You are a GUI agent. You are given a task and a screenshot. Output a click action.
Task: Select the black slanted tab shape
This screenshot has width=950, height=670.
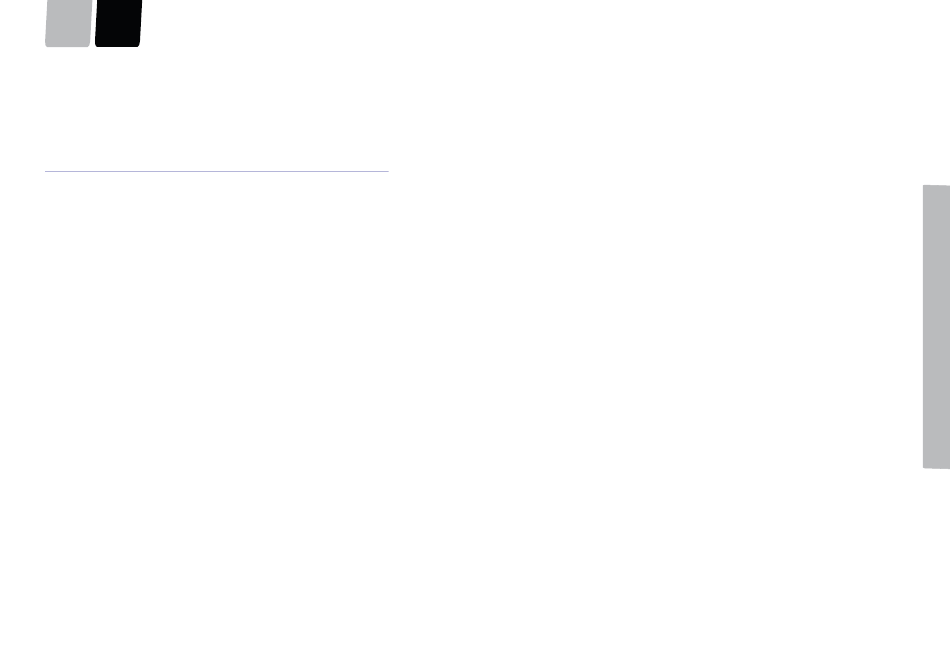click(118, 23)
